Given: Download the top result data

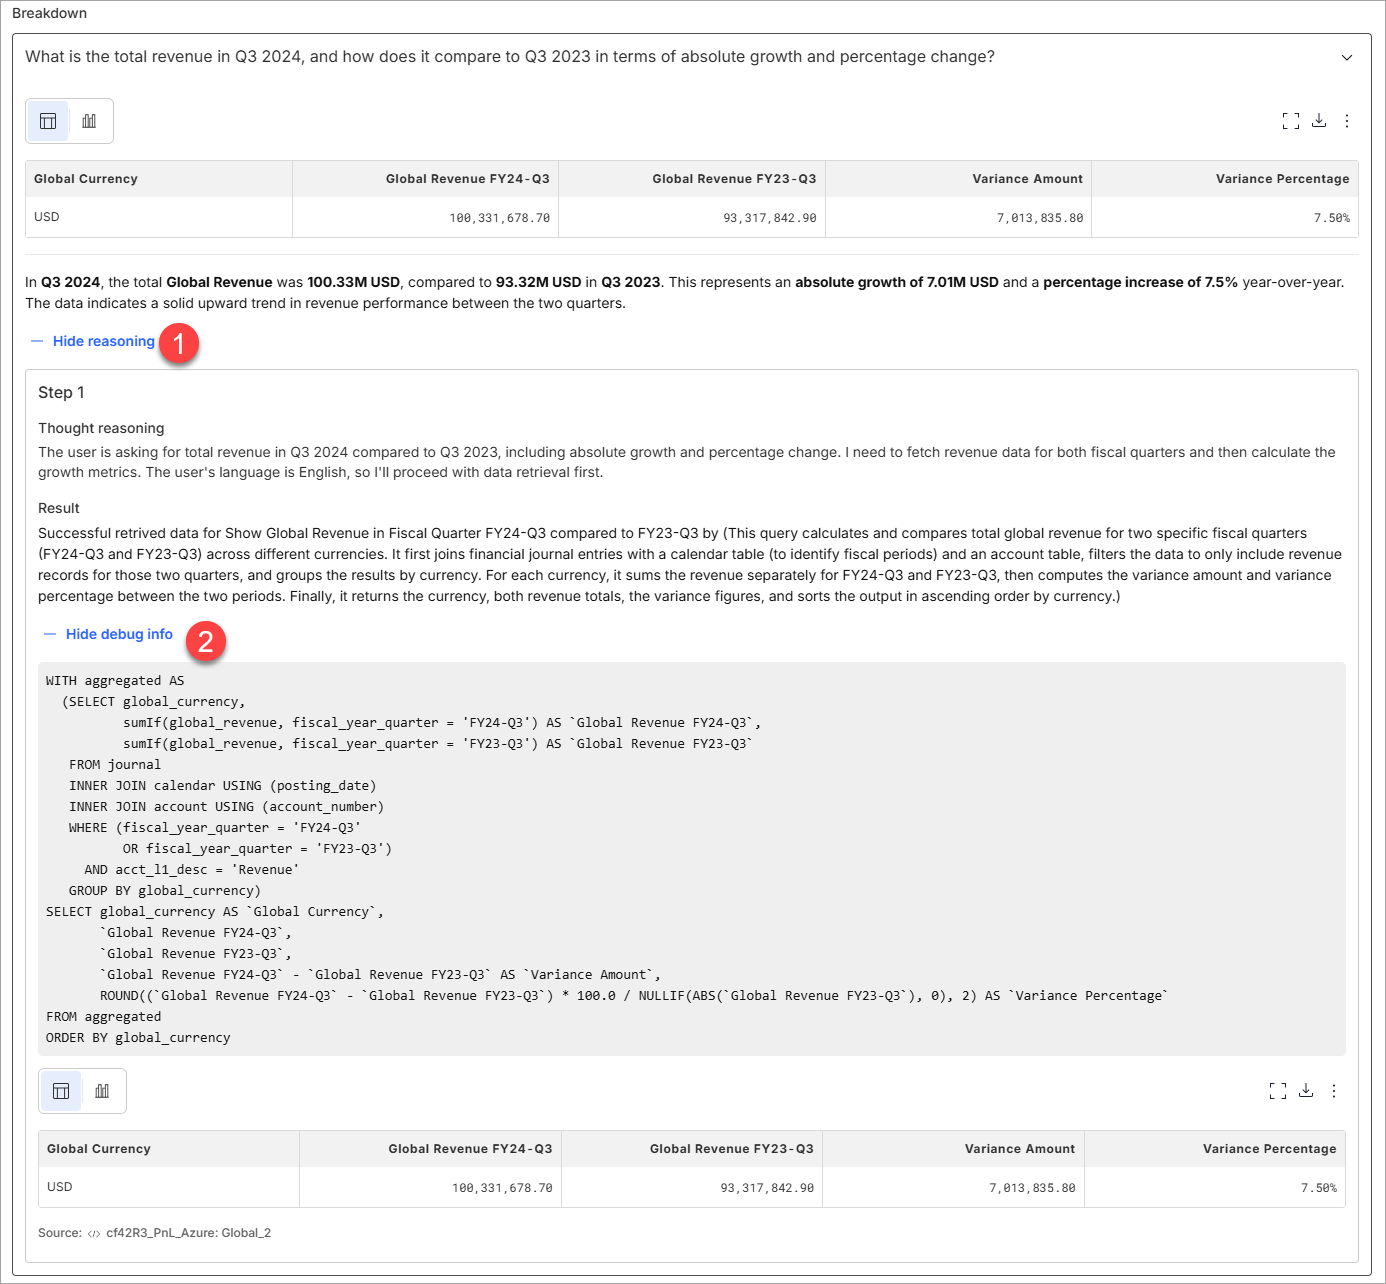Looking at the screenshot, I should [x=1319, y=120].
